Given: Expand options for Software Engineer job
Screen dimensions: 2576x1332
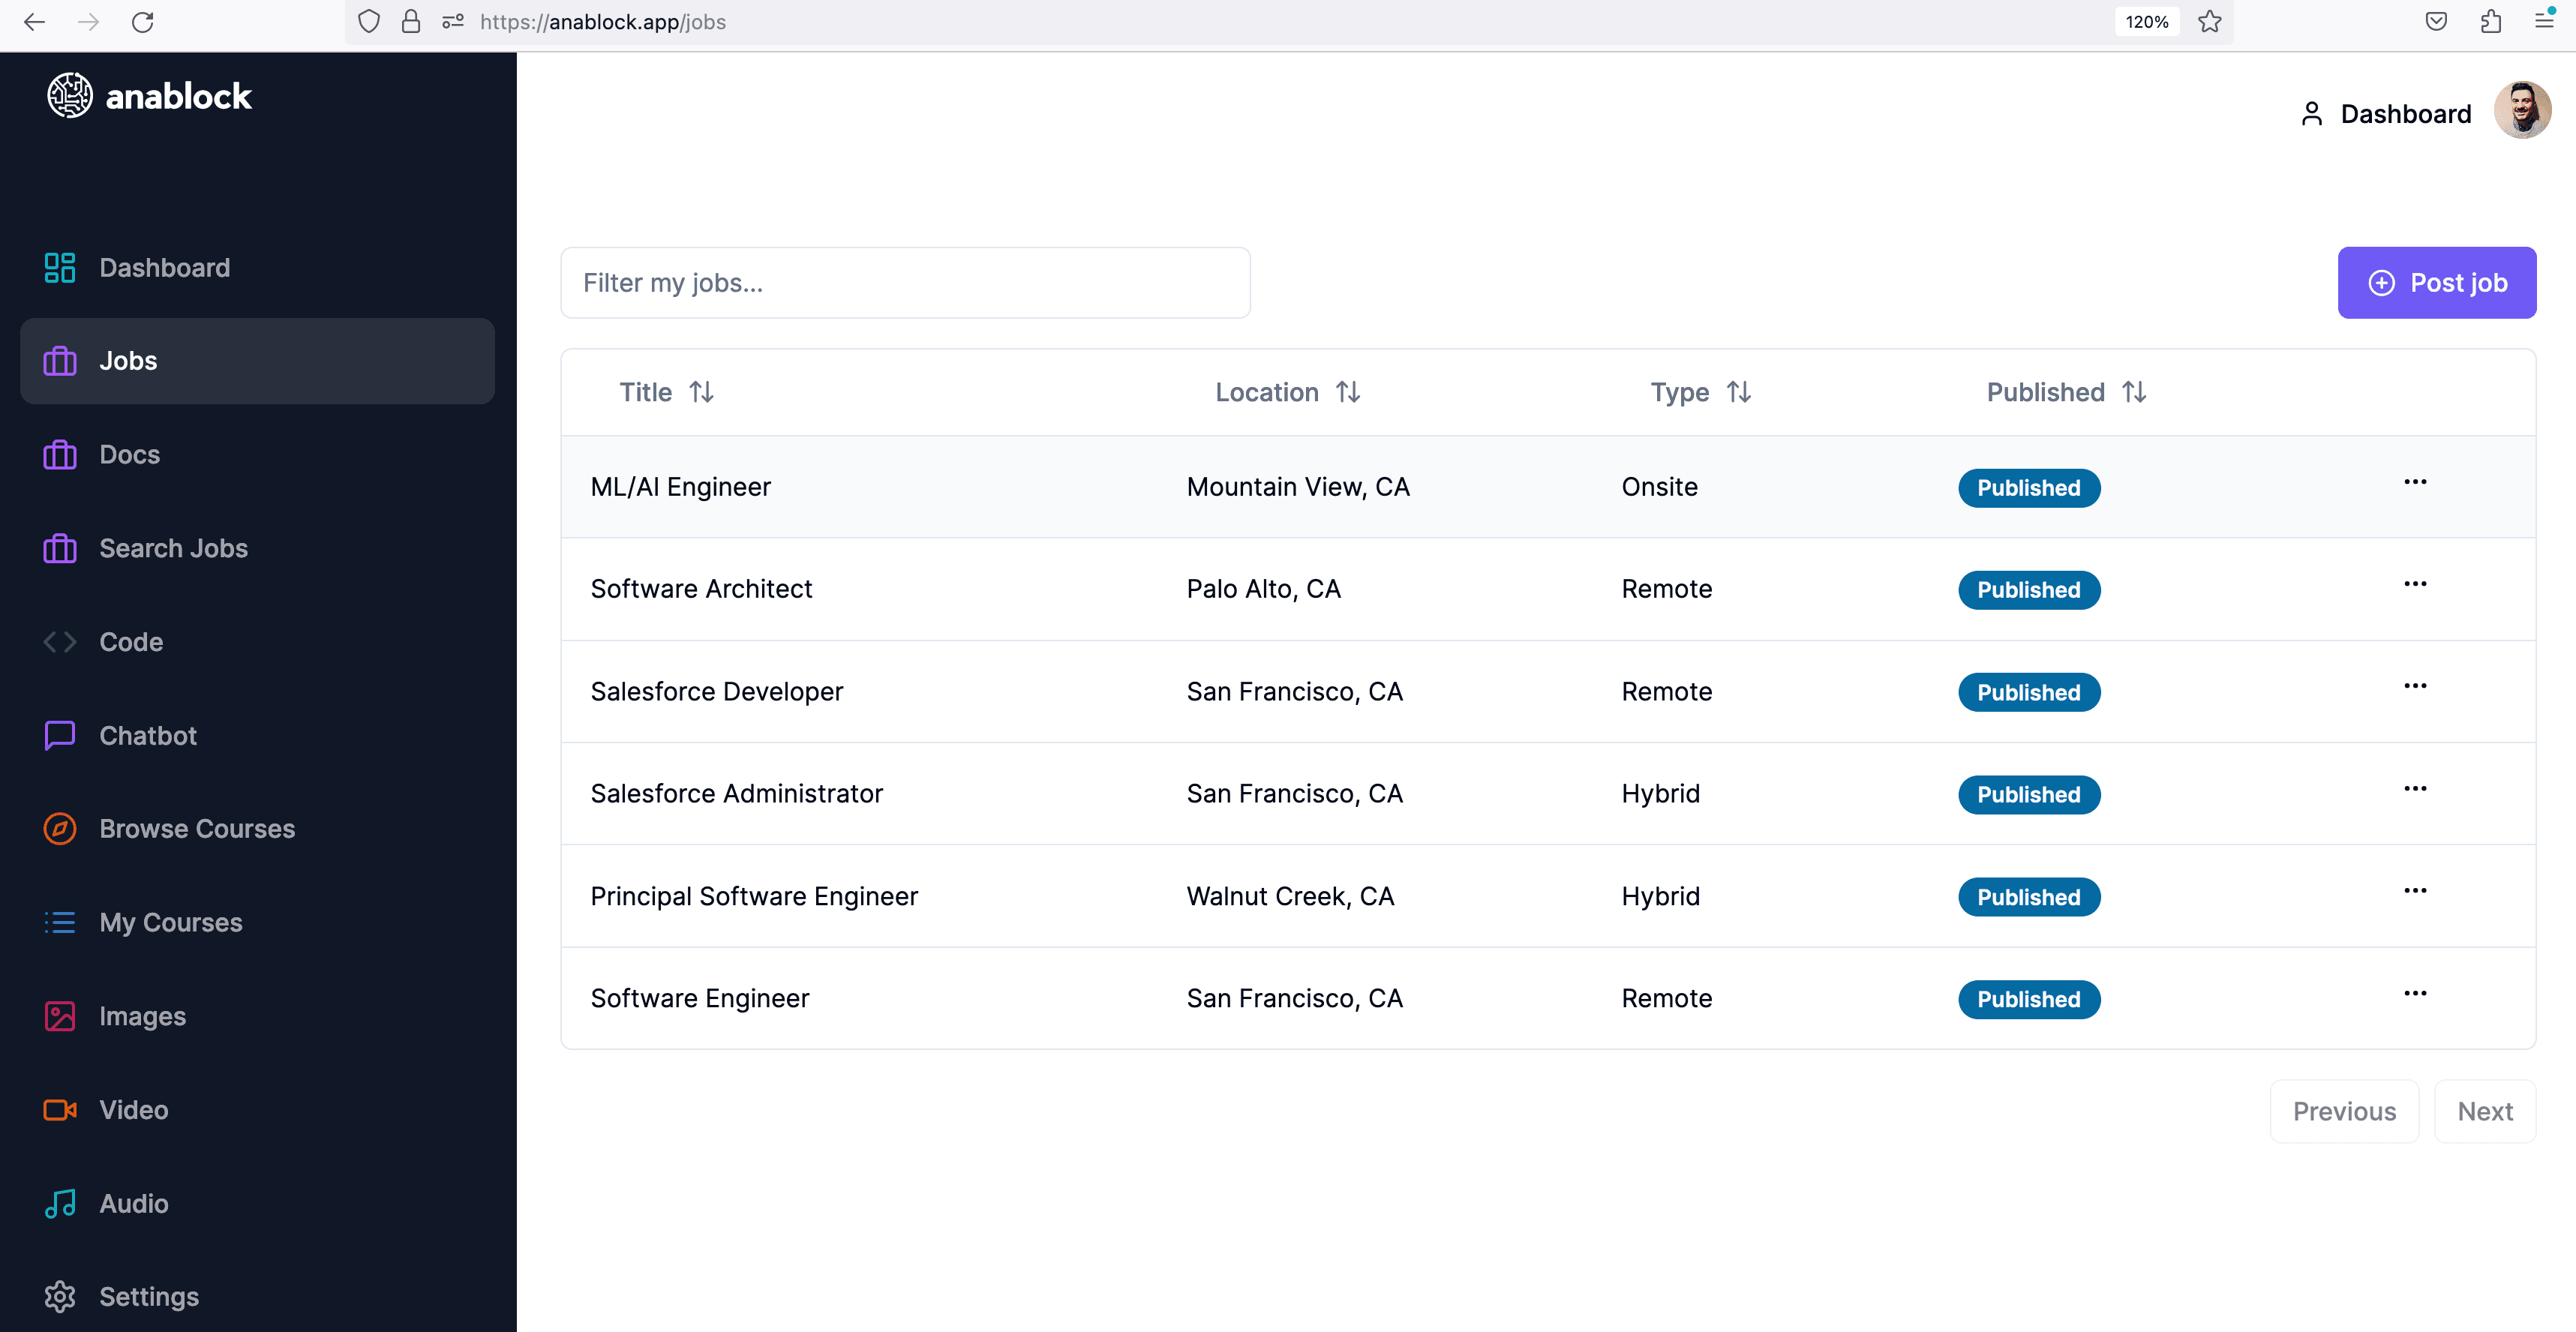Looking at the screenshot, I should 2415,993.
